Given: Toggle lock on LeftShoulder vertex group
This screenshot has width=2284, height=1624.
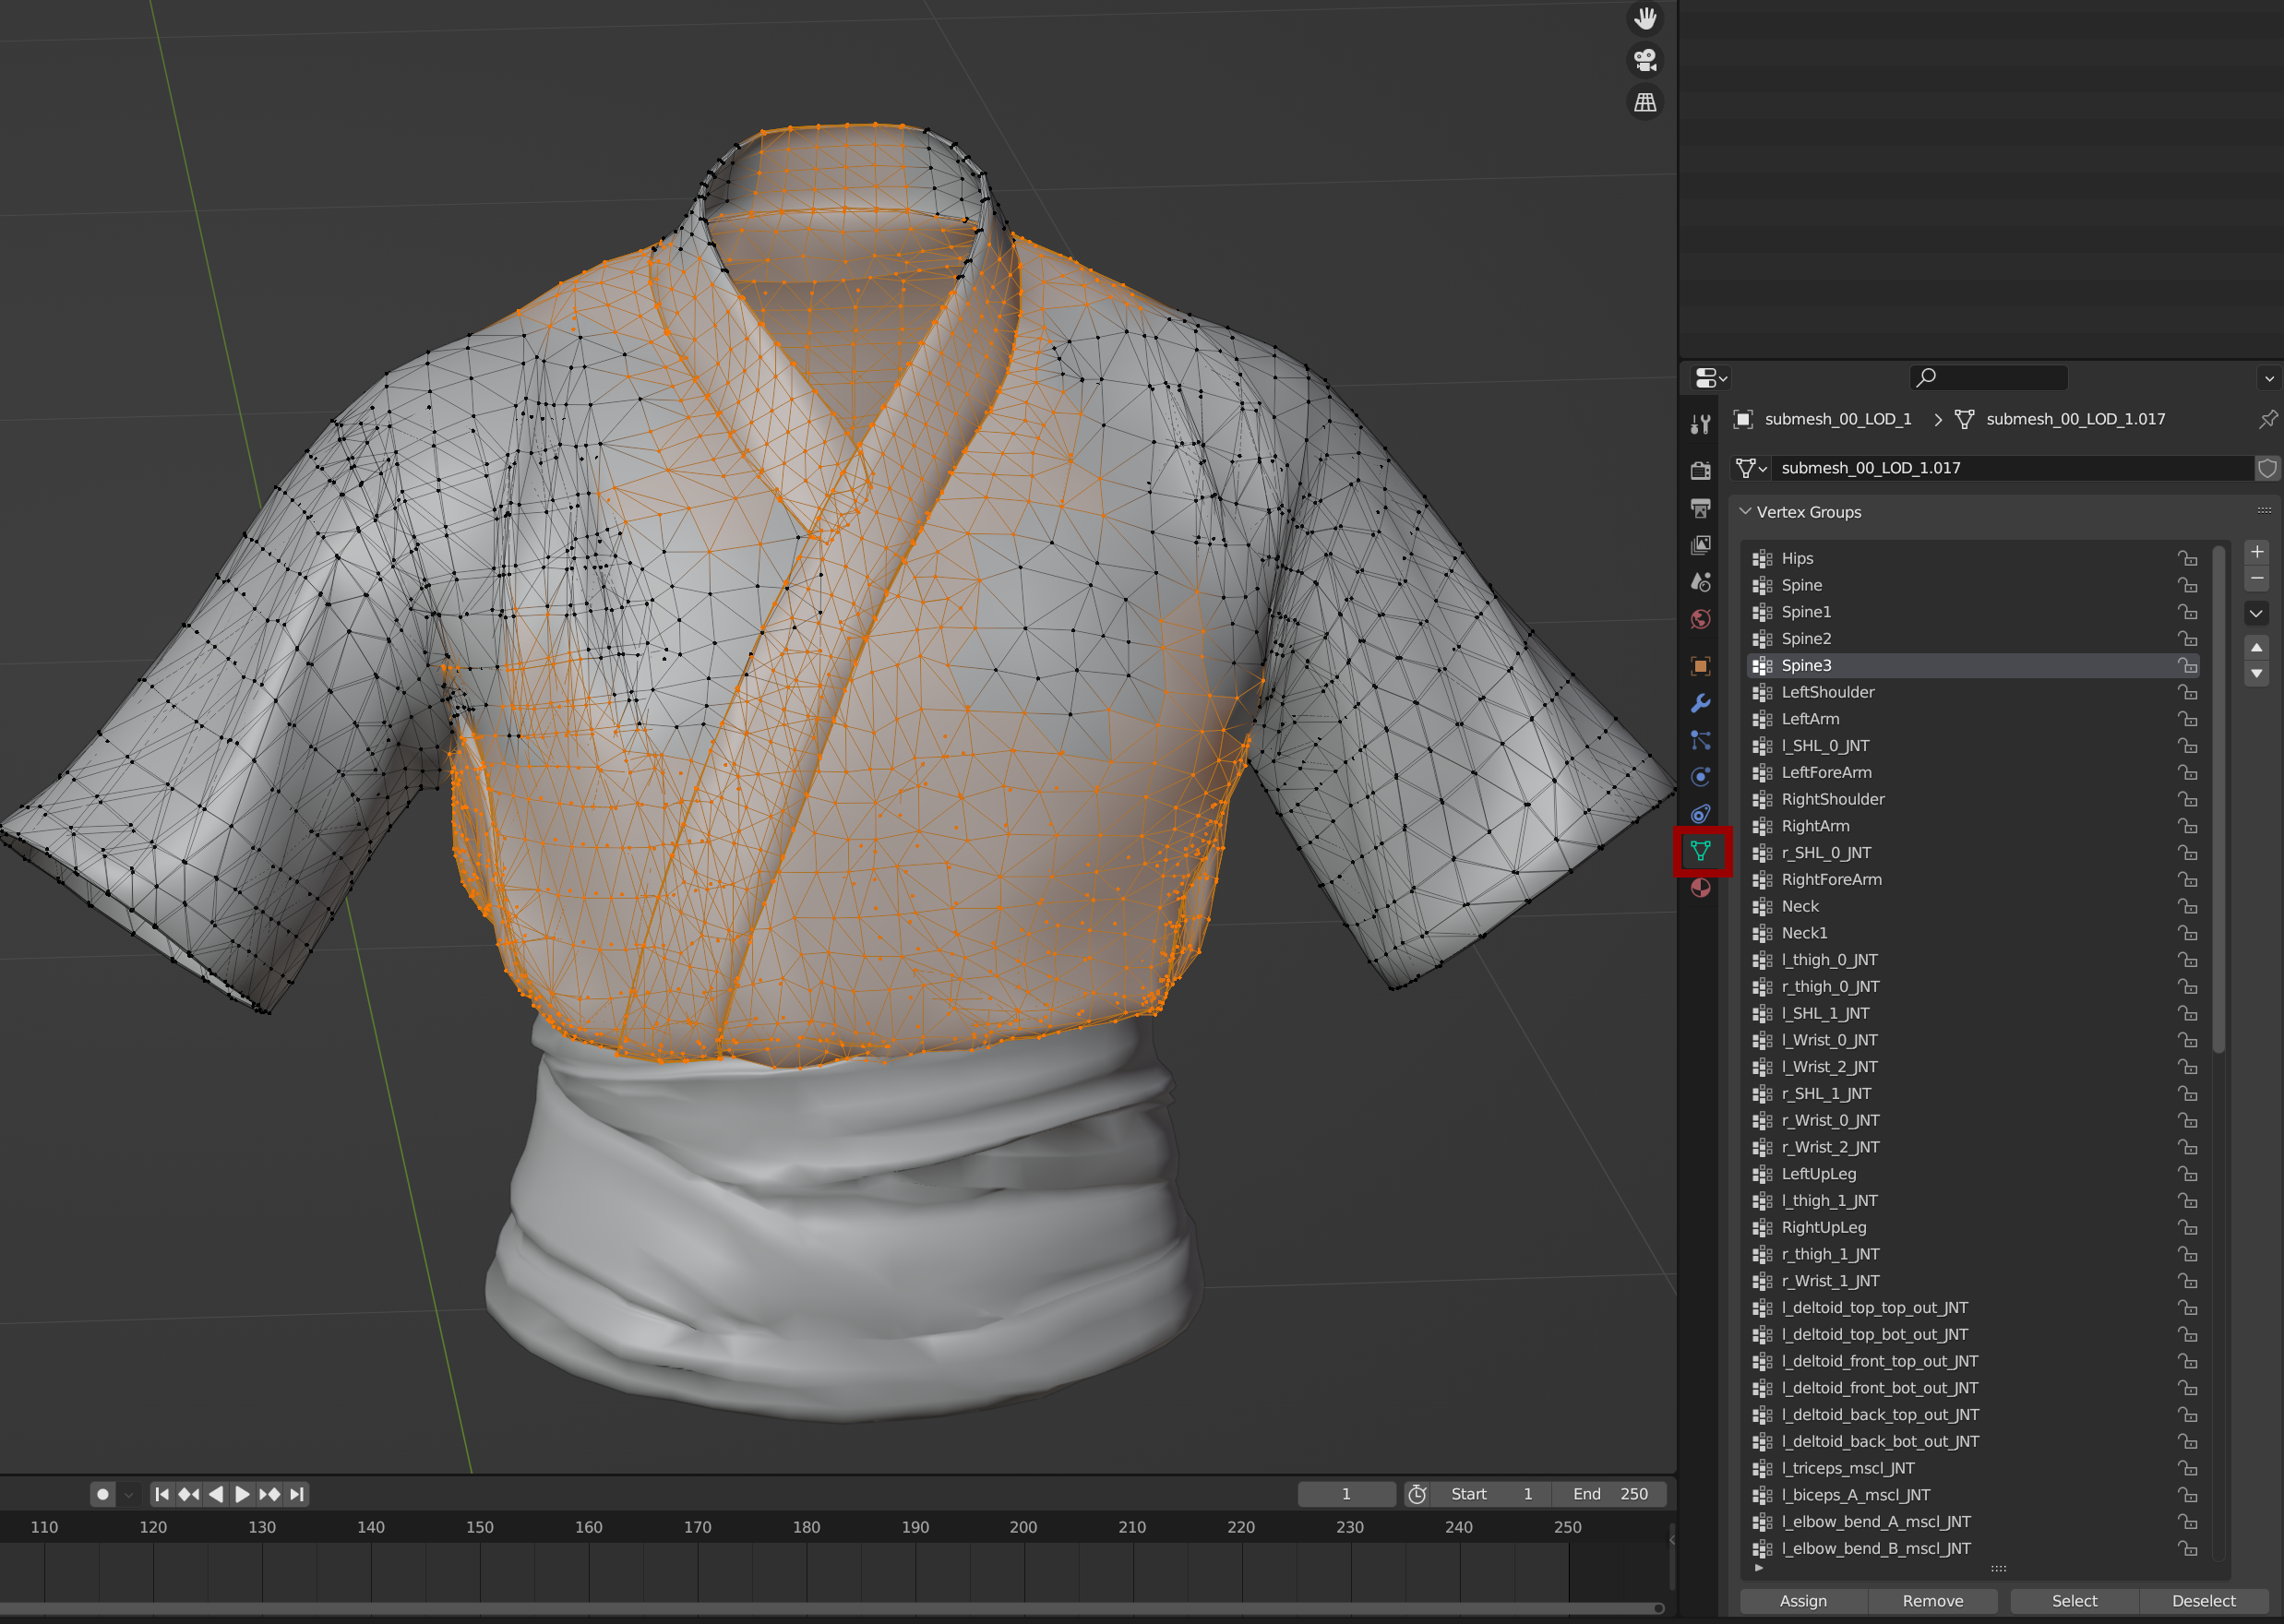Looking at the screenshot, I should pos(2188,692).
